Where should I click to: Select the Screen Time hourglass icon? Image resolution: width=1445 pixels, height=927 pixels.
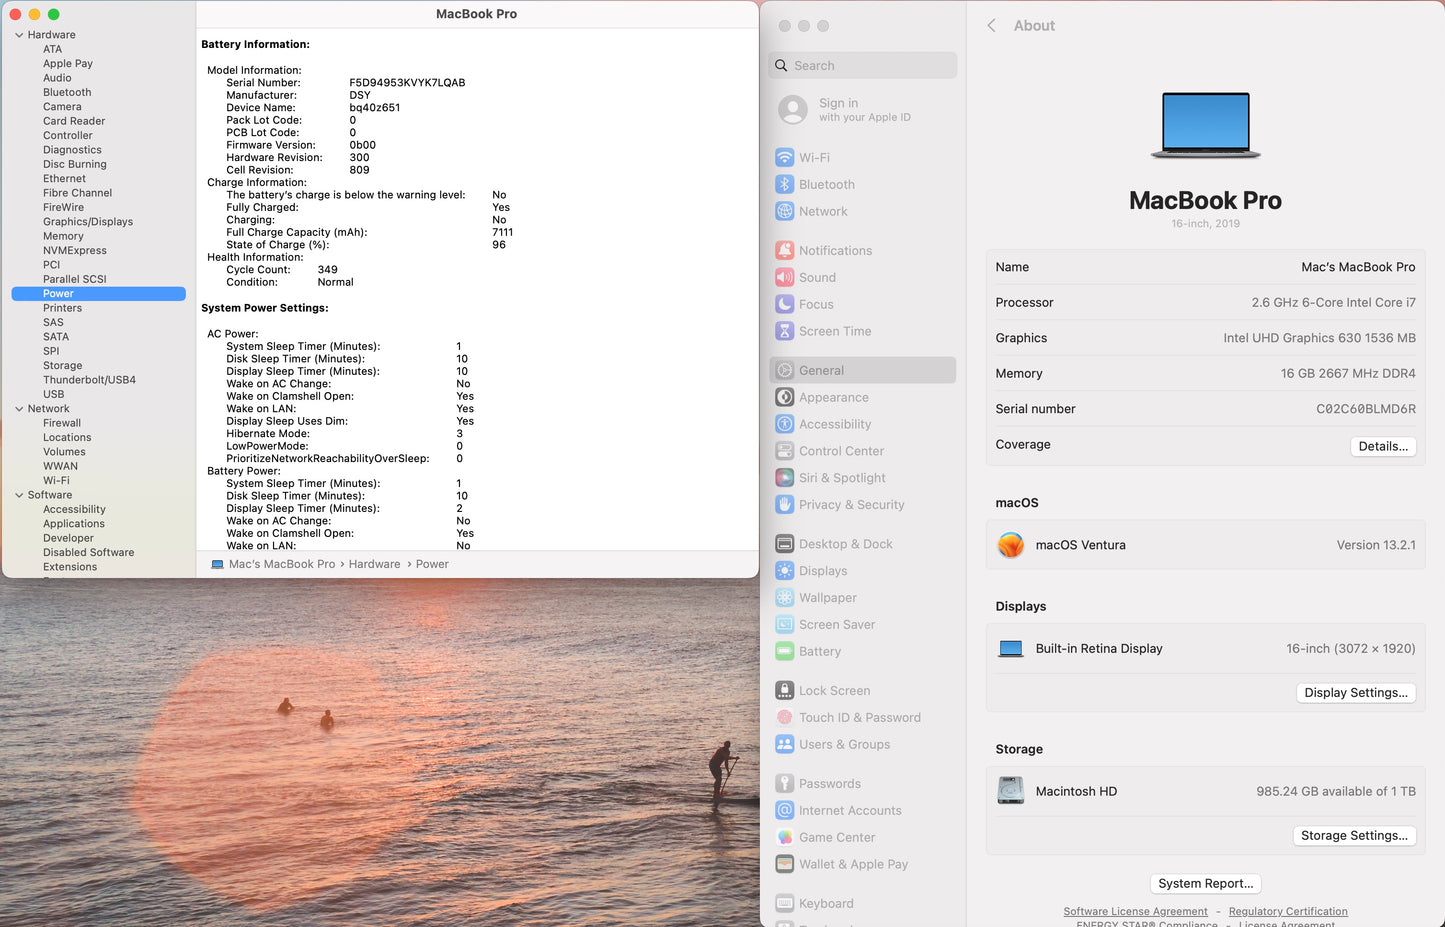click(x=785, y=332)
